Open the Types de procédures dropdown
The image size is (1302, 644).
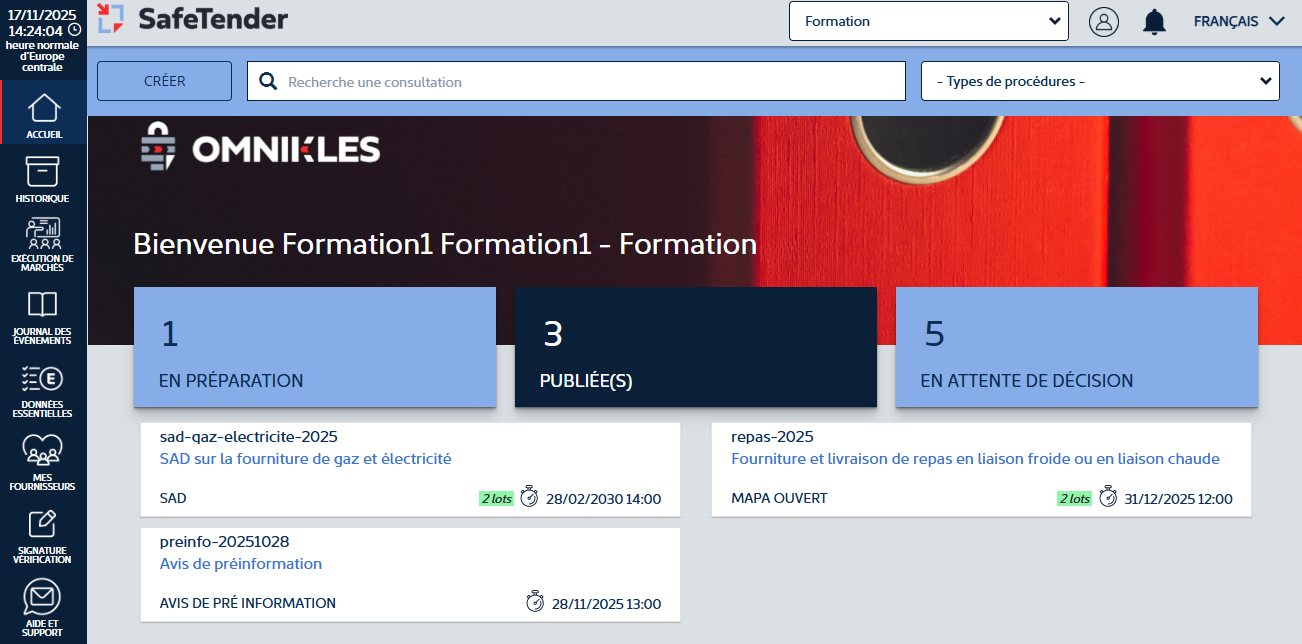point(1099,81)
